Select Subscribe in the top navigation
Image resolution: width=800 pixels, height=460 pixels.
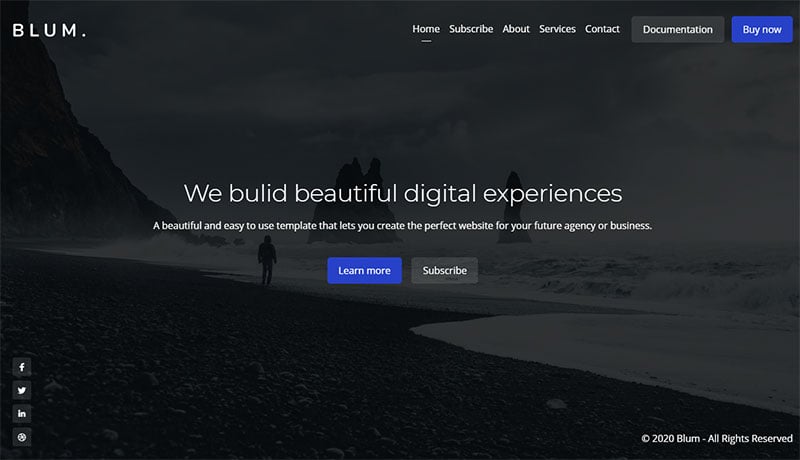[x=471, y=29]
